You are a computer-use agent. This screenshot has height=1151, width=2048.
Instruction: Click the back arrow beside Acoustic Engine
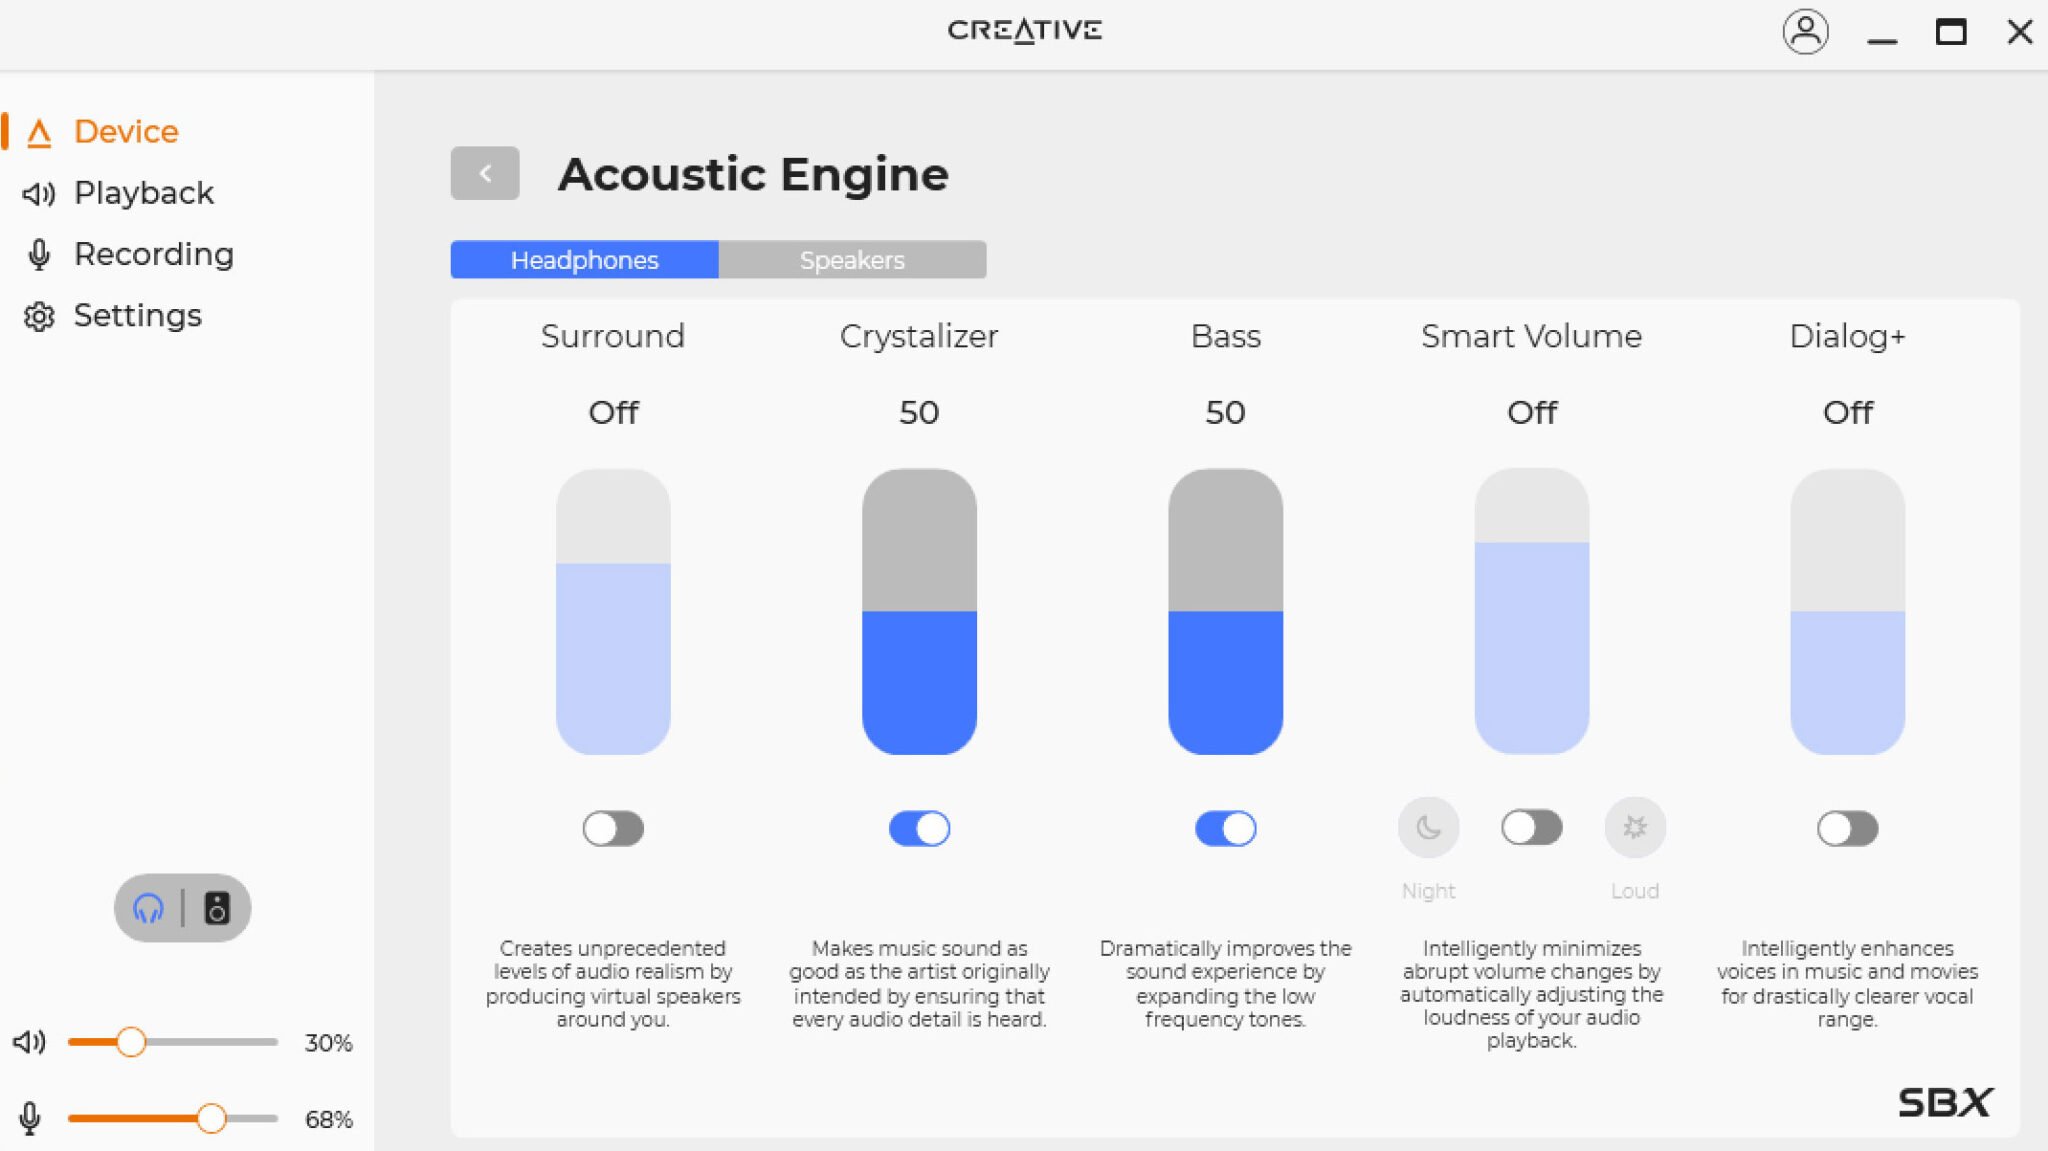pos(485,173)
